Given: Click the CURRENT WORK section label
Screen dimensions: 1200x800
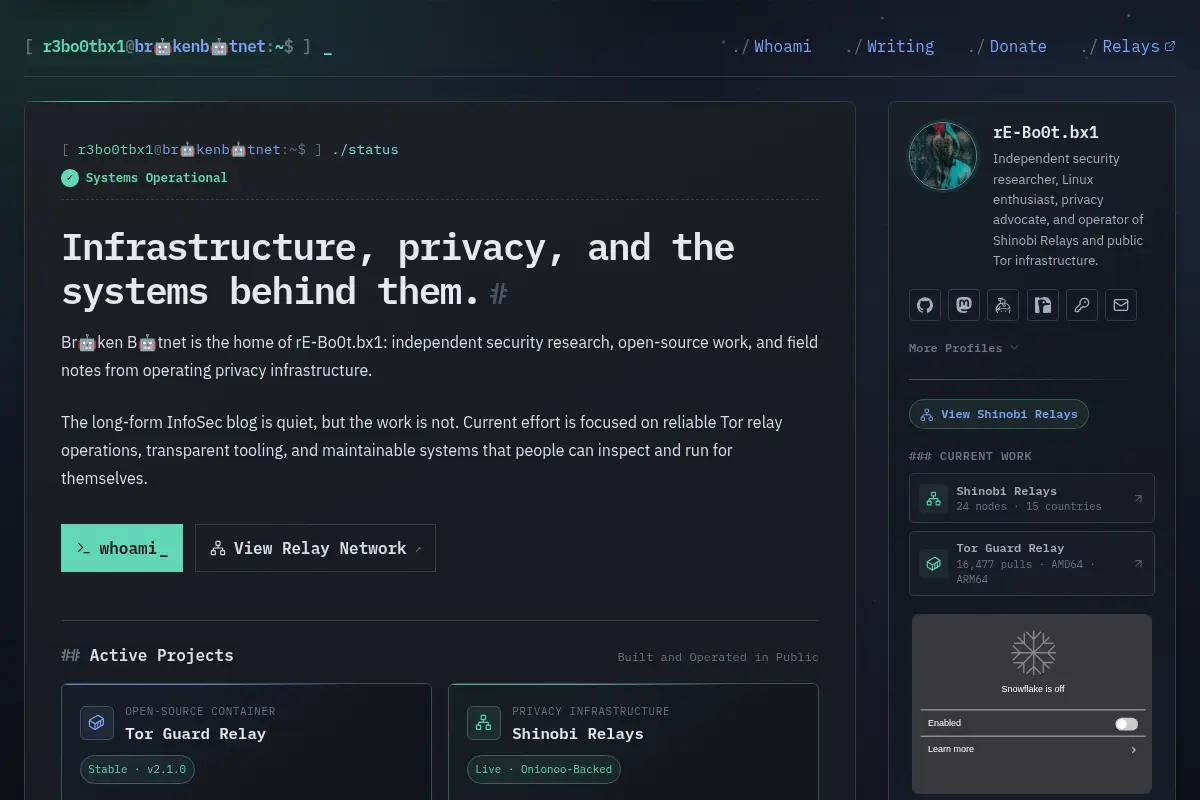Looking at the screenshot, I should coord(970,456).
